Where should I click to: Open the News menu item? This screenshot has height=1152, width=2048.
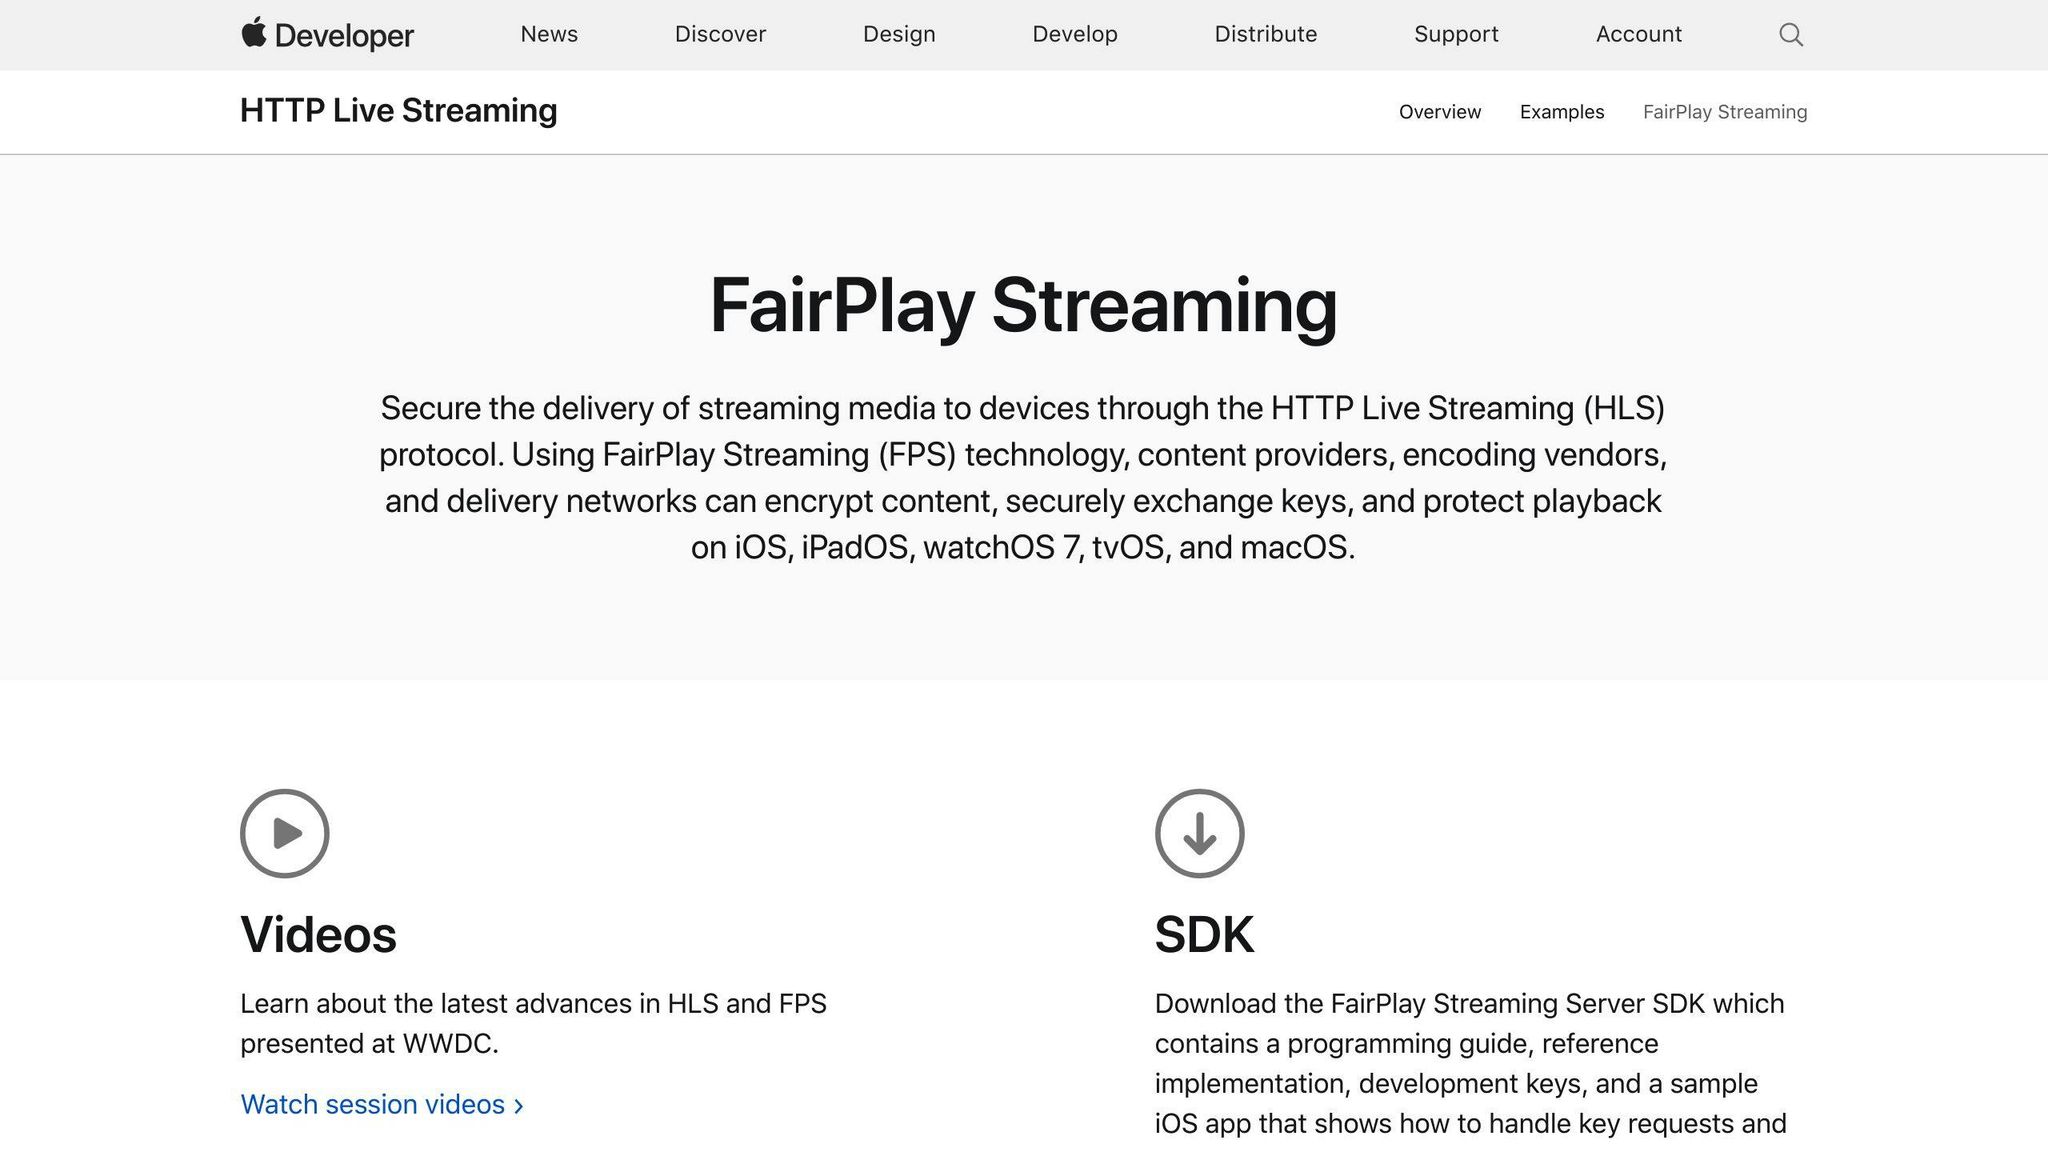coord(549,34)
